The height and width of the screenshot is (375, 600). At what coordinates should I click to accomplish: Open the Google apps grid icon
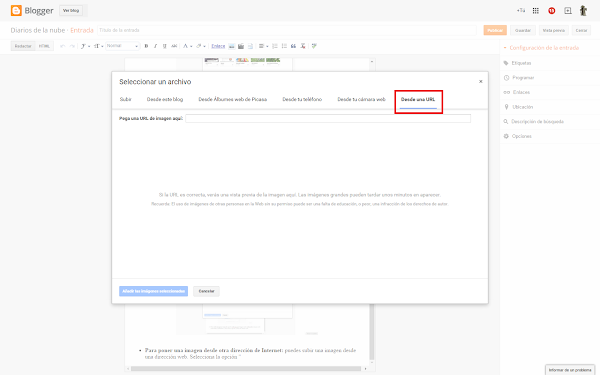tap(536, 11)
